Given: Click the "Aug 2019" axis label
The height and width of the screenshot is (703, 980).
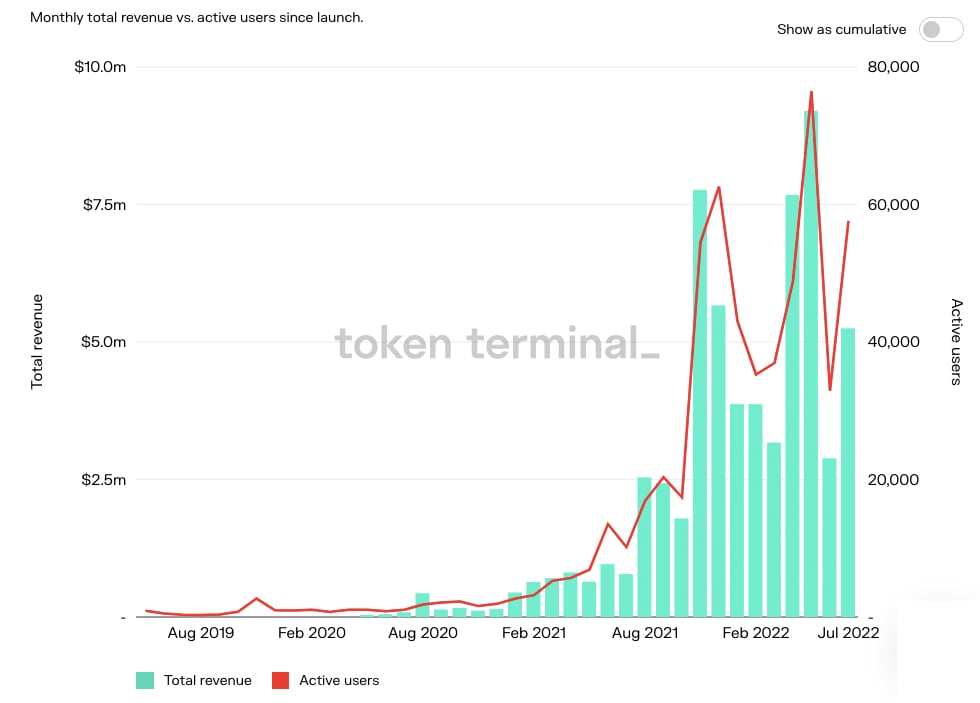Looking at the screenshot, I should 203,633.
